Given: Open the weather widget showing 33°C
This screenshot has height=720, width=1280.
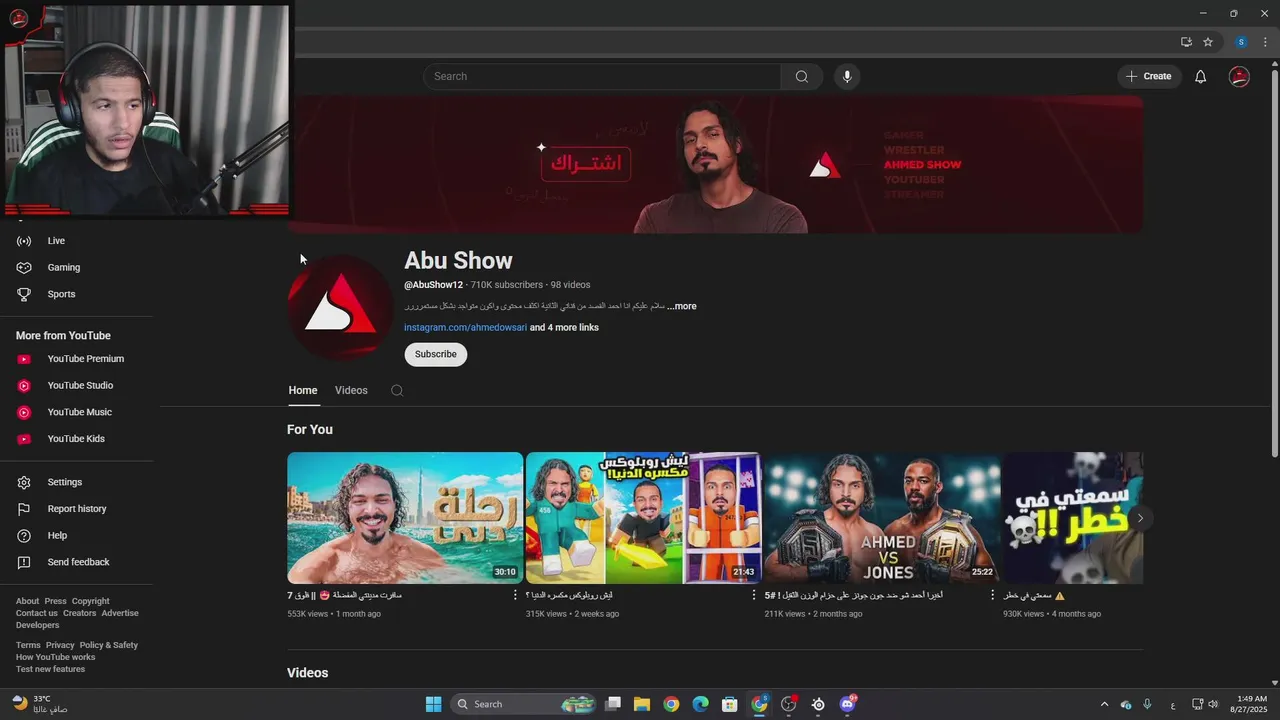Looking at the screenshot, I should click(x=40, y=704).
